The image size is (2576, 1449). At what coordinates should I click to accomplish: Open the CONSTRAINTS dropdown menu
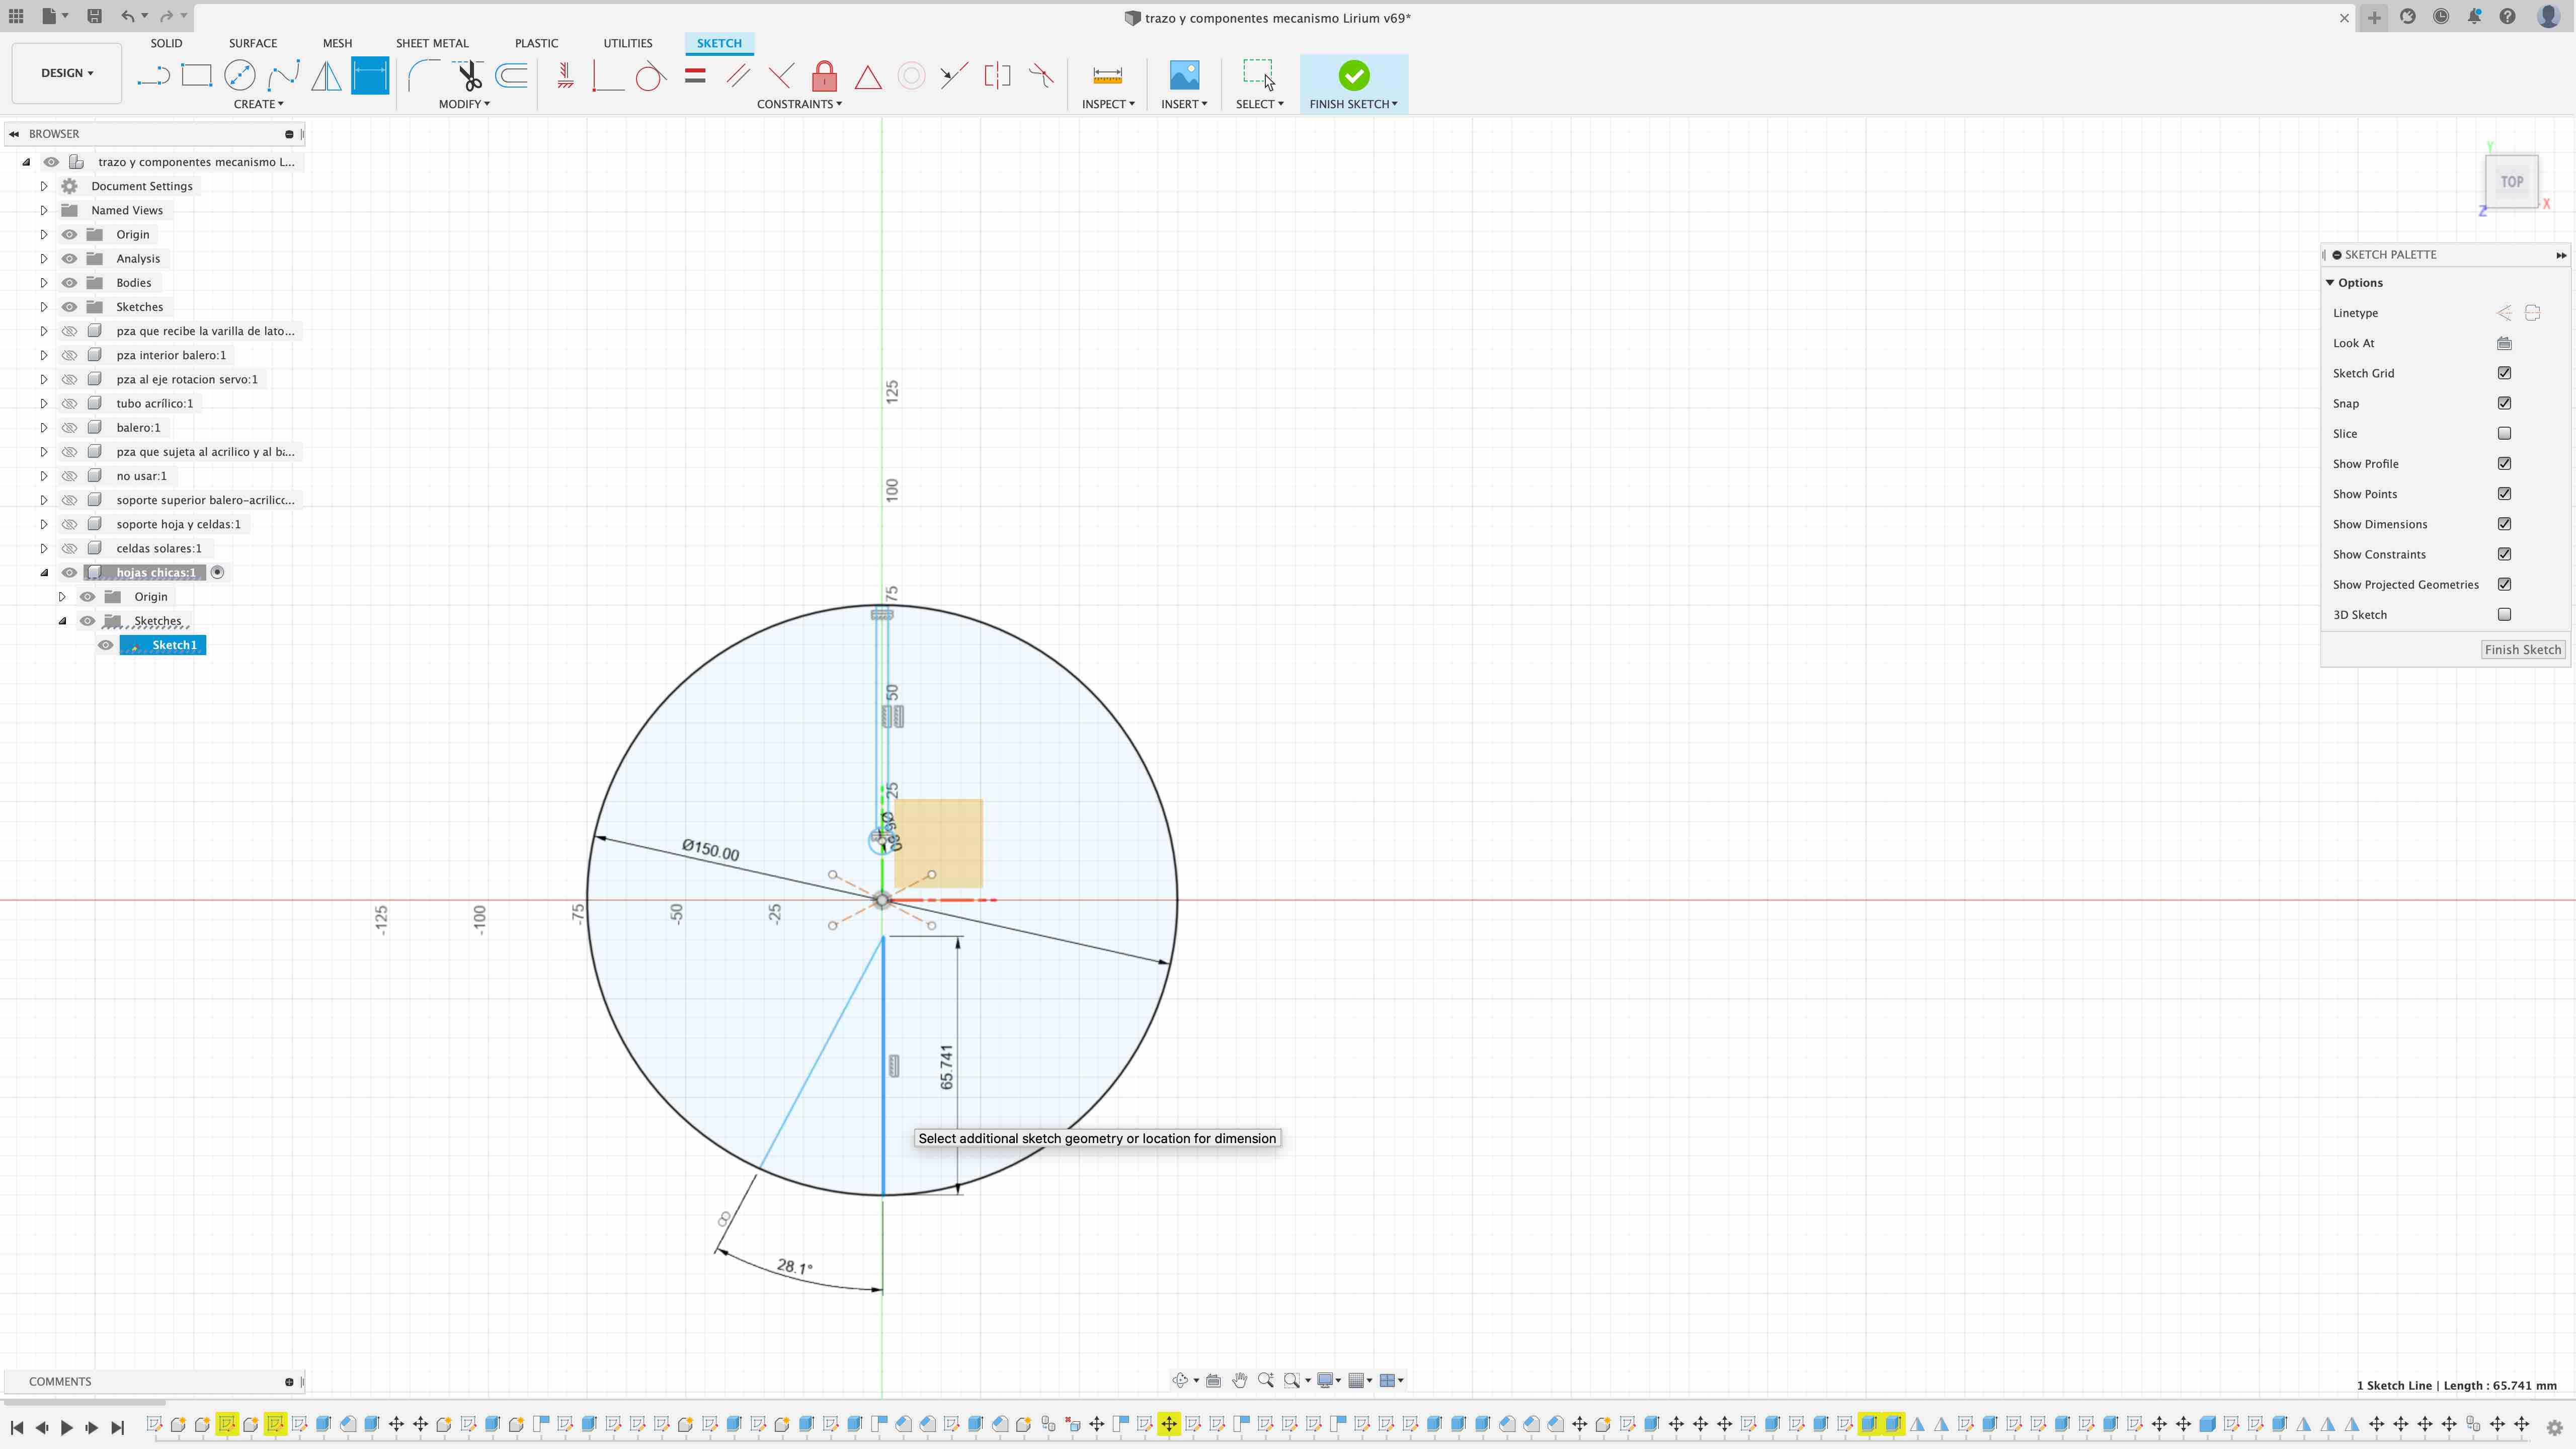pos(799,104)
